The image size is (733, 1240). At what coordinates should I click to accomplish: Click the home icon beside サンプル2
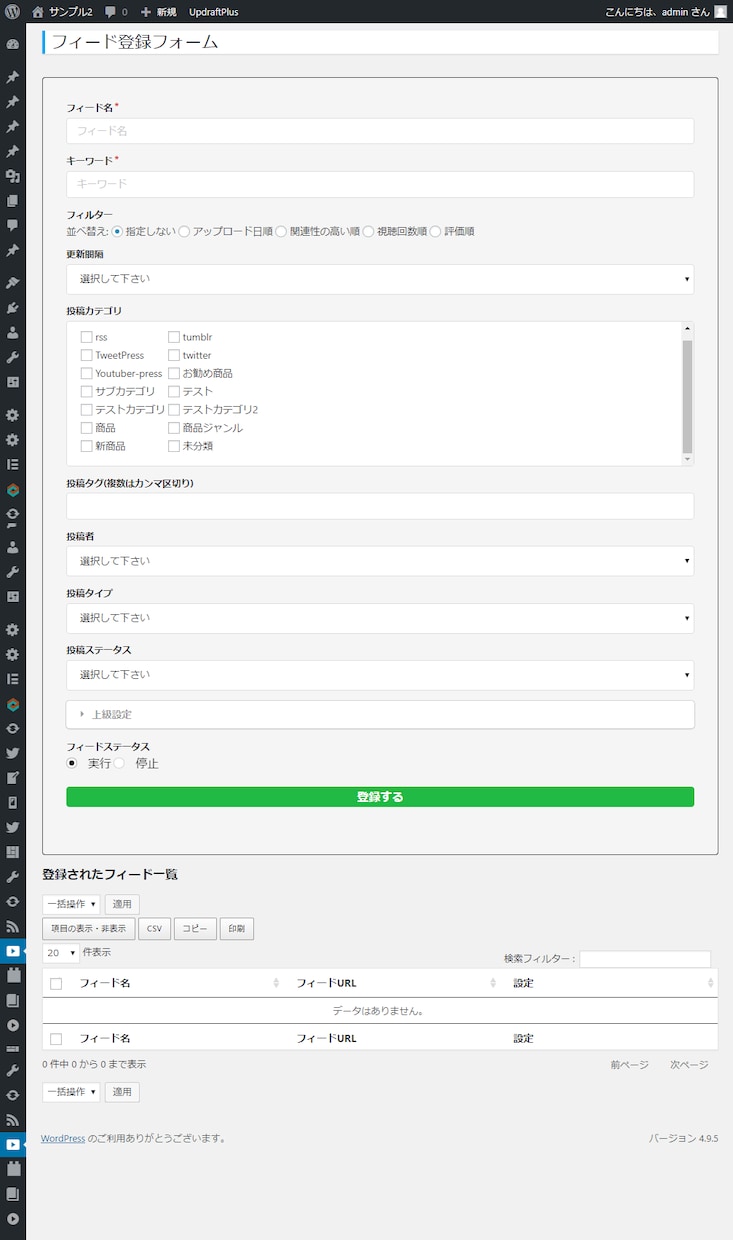click(38, 12)
